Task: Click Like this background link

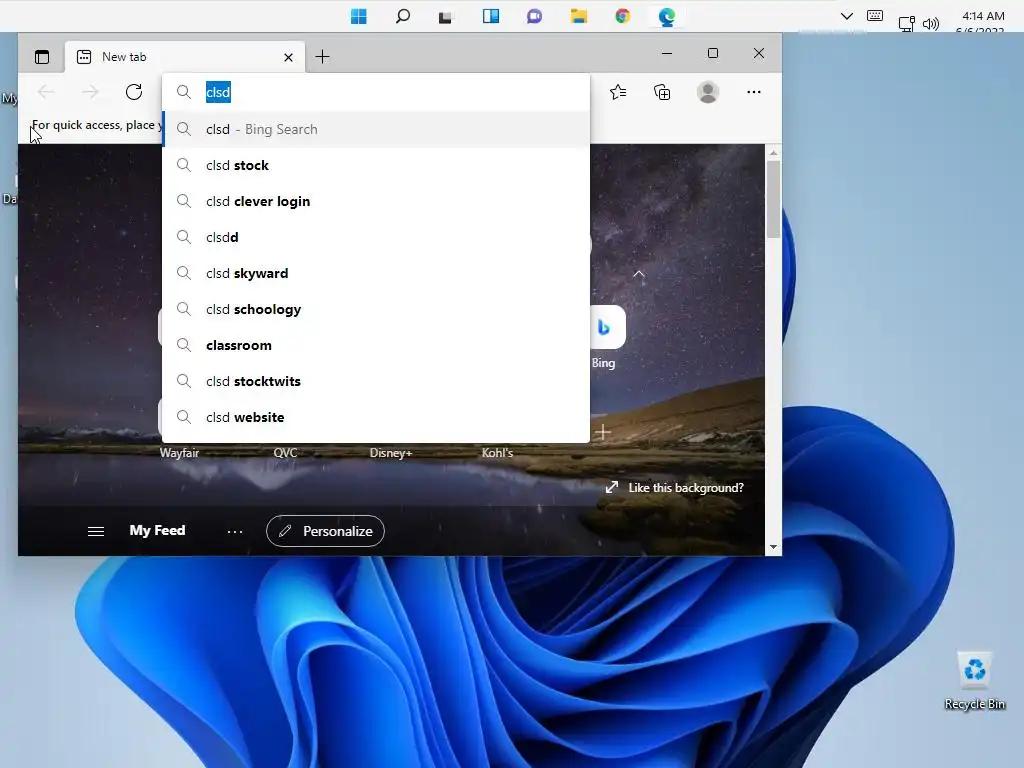Action: (675, 488)
